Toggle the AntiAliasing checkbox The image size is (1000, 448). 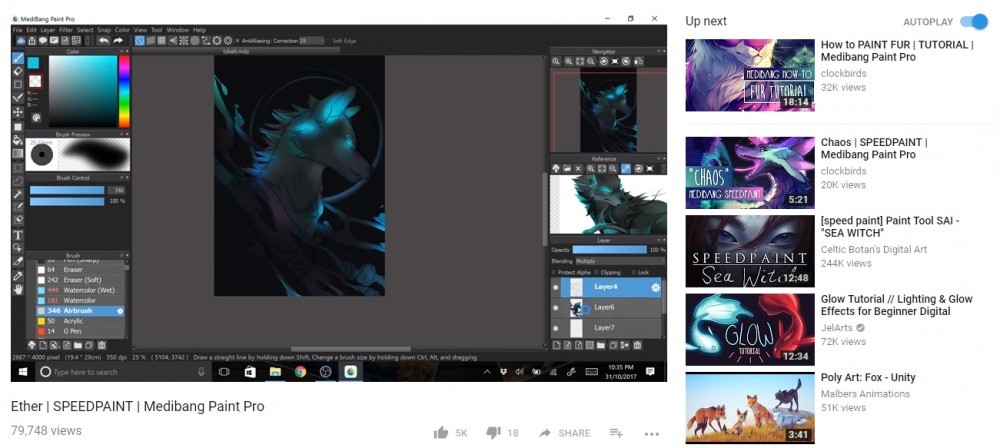click(237, 41)
